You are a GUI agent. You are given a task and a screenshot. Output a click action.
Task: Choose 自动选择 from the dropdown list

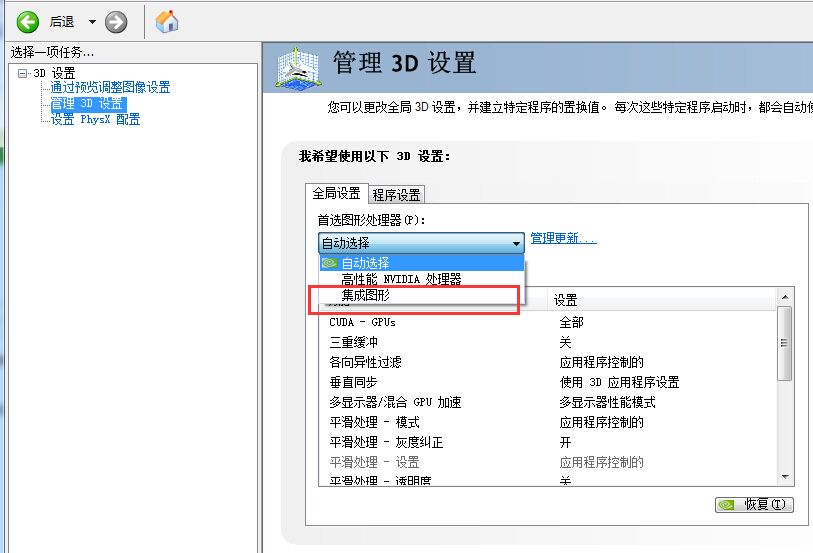pyautogui.click(x=422, y=263)
